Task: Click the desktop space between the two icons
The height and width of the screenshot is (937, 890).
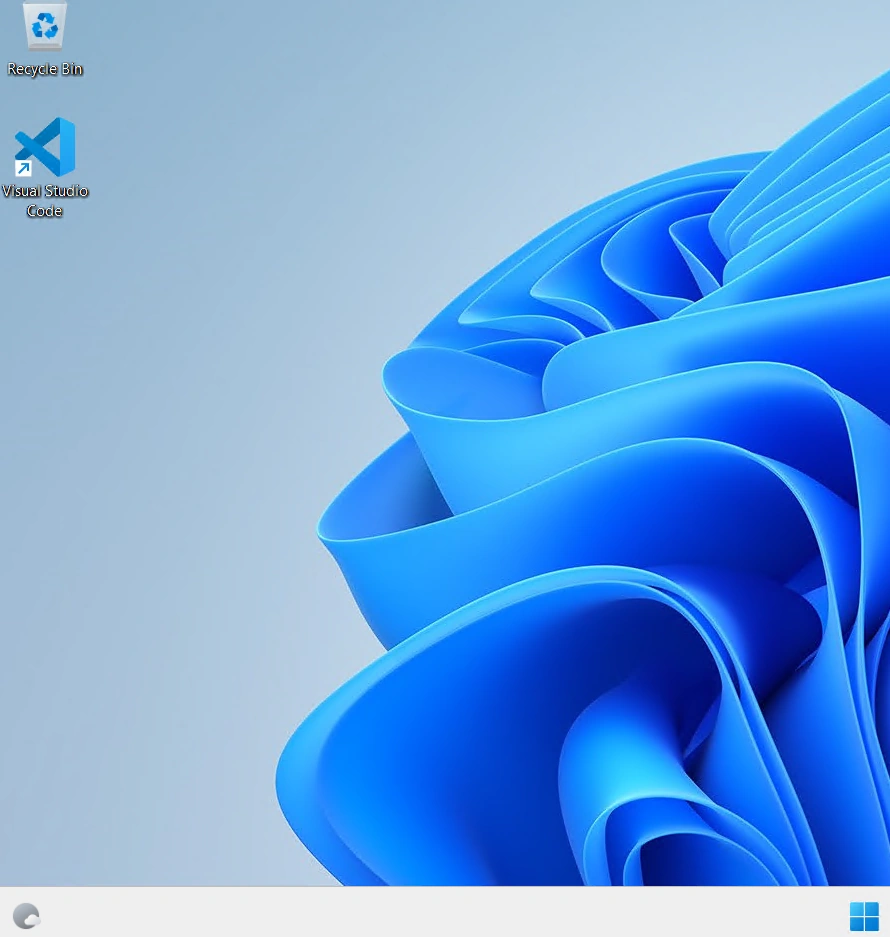Action: tap(45, 97)
